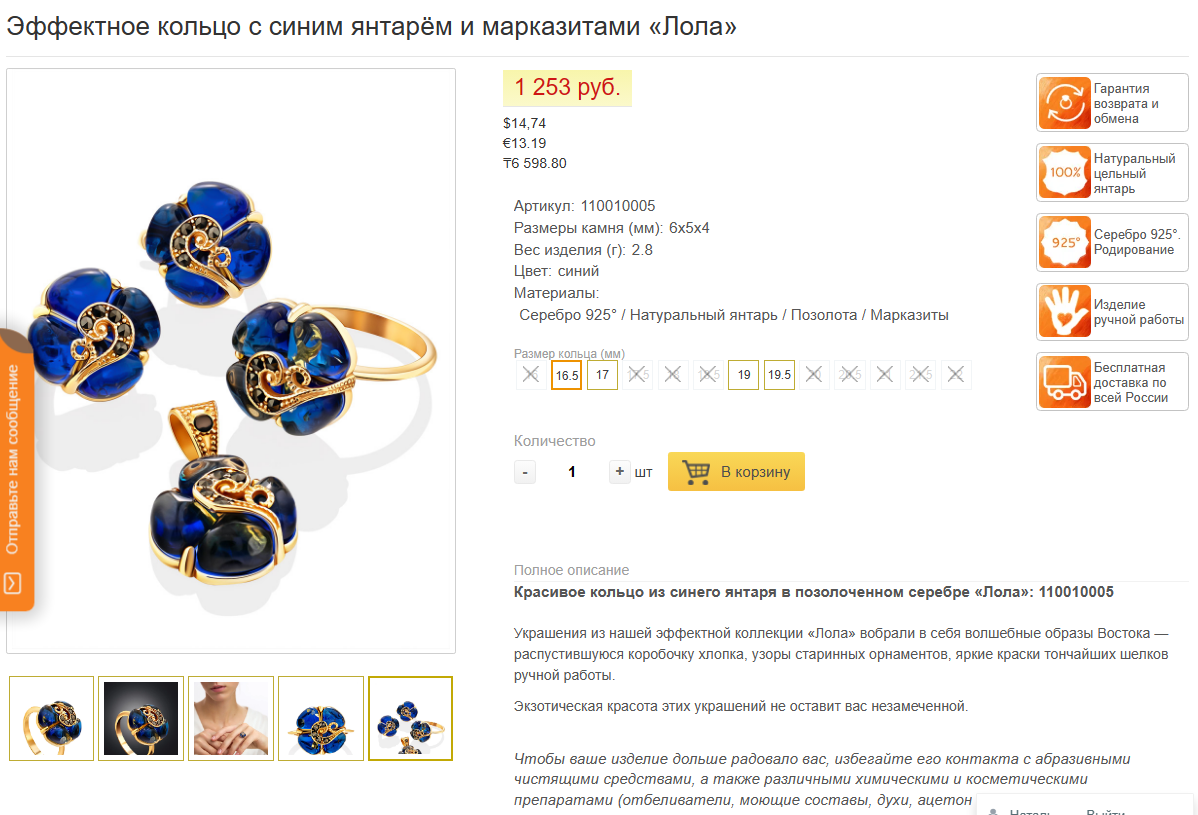The height and width of the screenshot is (815, 1198).
Task: Click the handmade product hand icon
Action: 1064,312
